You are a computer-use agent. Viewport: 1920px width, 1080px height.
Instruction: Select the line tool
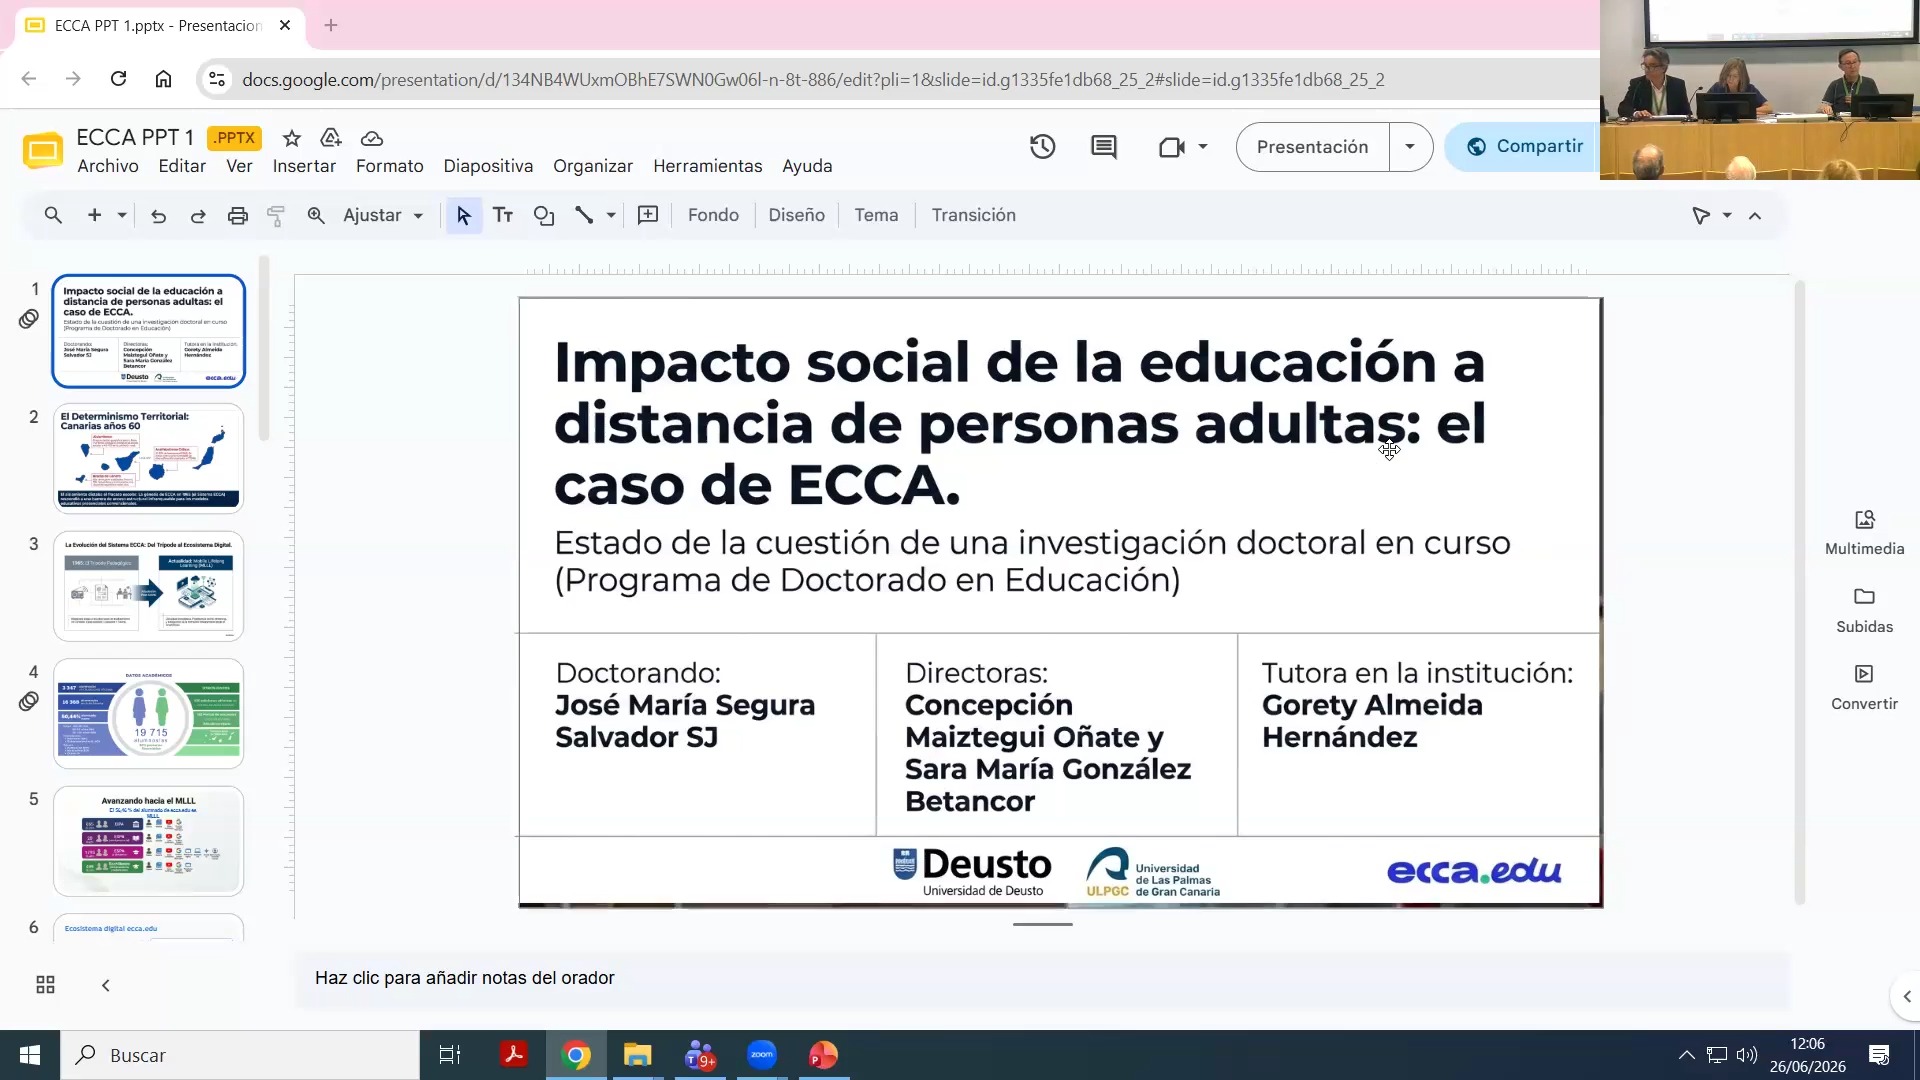(584, 215)
